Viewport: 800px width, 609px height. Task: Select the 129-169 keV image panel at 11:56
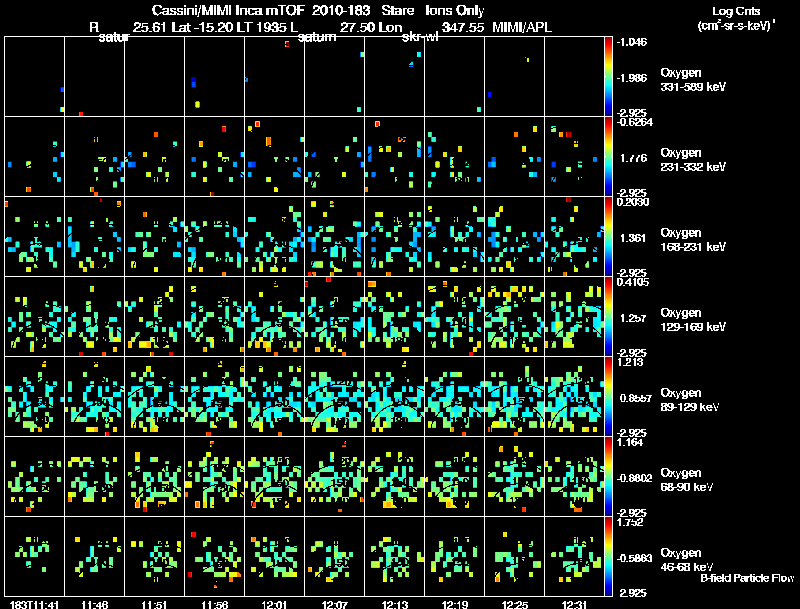pyautogui.click(x=214, y=316)
